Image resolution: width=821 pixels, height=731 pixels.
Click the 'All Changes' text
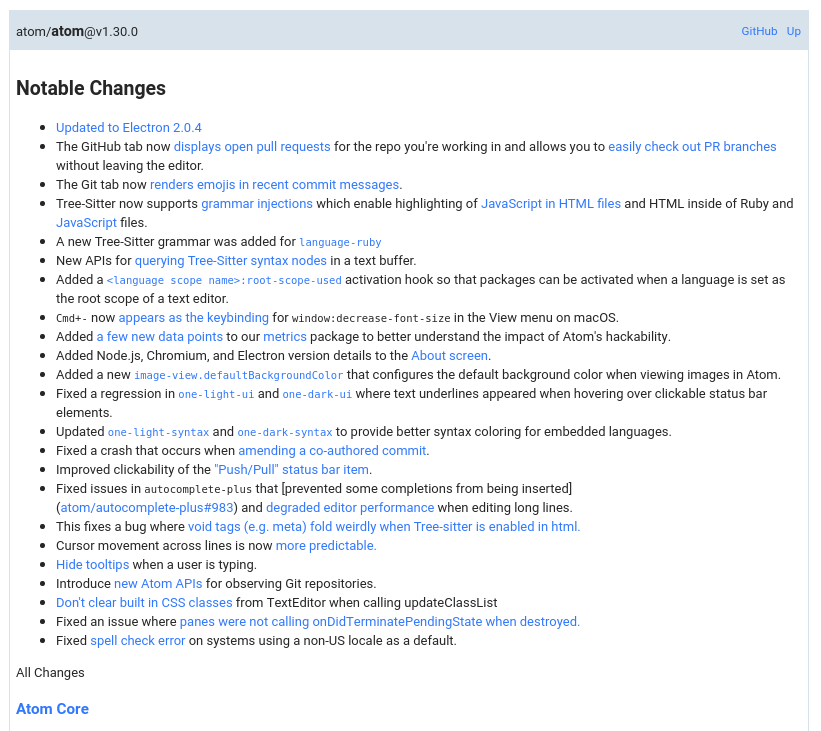[50, 673]
